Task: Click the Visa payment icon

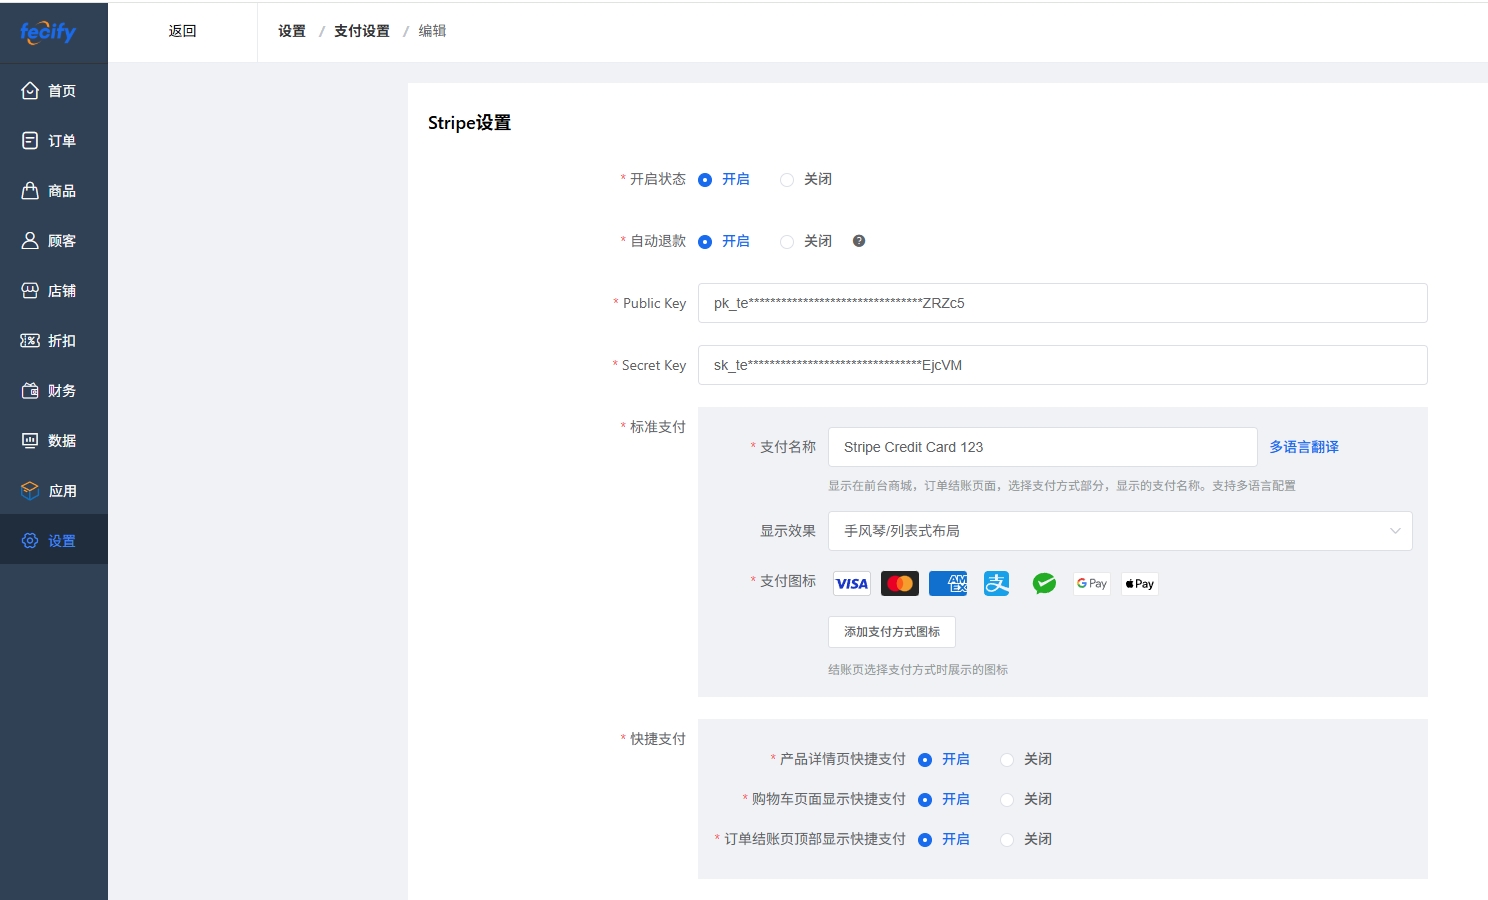Action: (x=851, y=584)
